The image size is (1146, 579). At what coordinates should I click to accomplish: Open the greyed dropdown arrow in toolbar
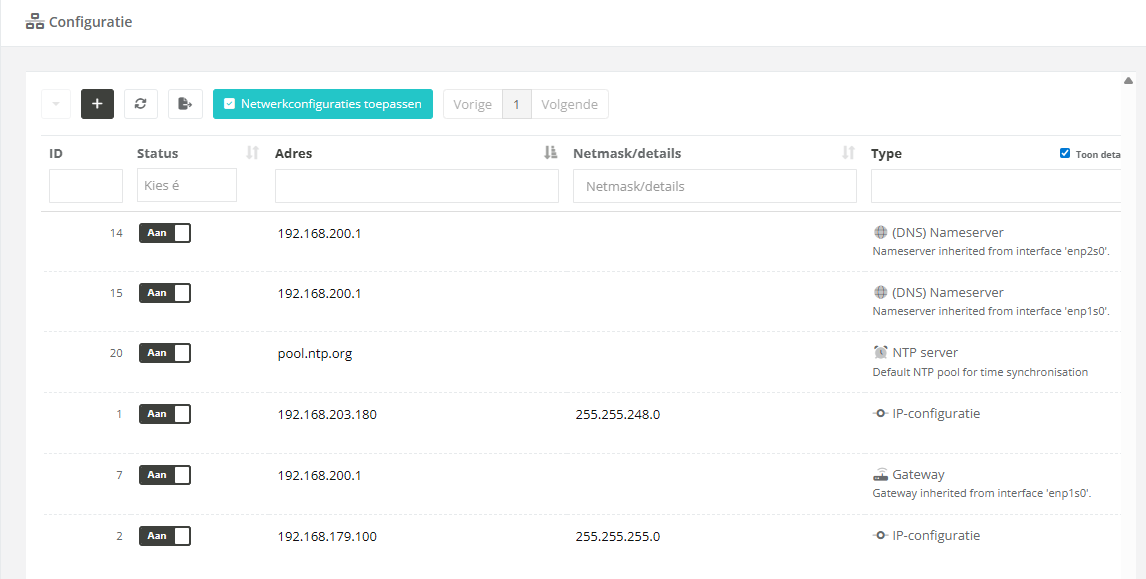point(56,104)
